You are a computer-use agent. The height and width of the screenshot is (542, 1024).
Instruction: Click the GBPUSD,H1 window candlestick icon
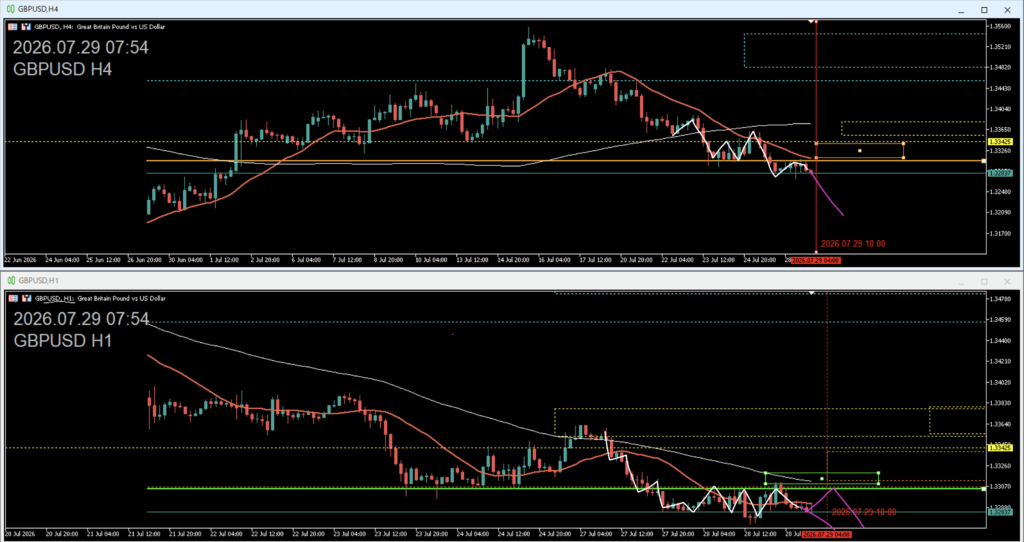click(x=11, y=280)
